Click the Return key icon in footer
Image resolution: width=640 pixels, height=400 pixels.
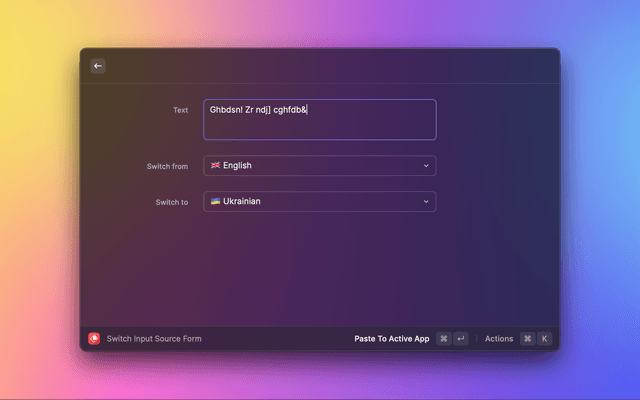click(461, 339)
